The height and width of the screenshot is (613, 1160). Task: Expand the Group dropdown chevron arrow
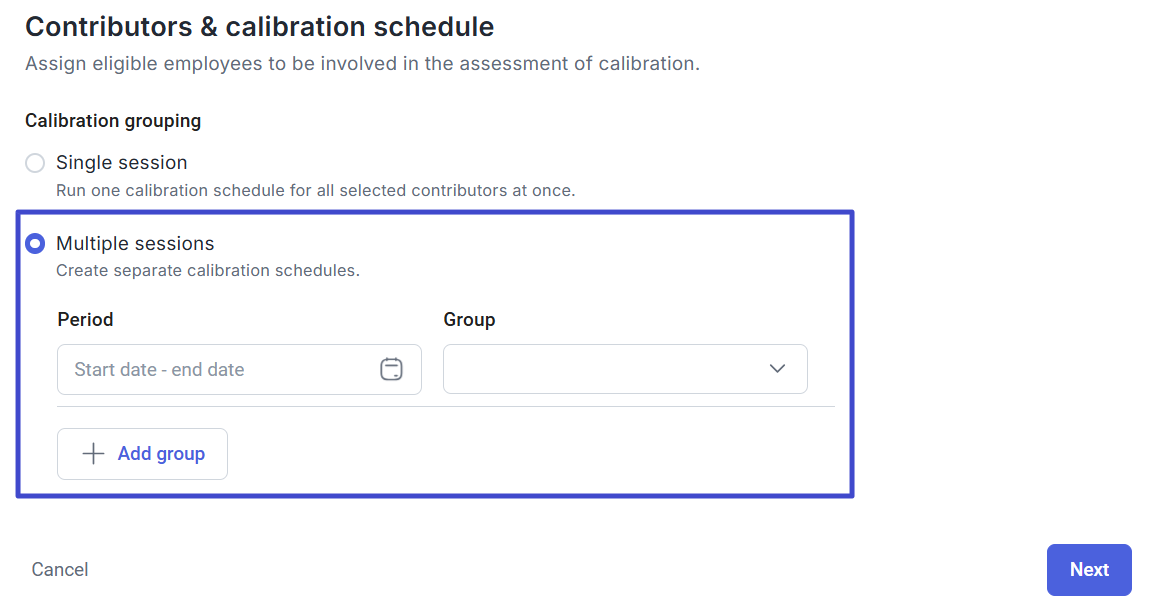click(777, 369)
